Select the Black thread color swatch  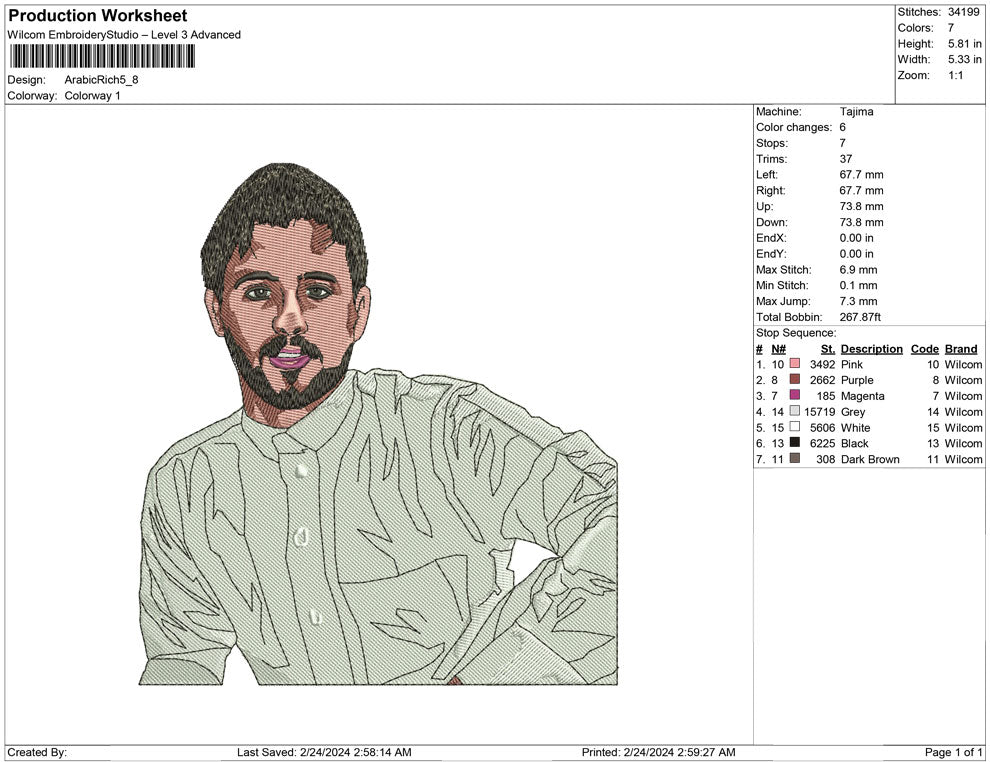795,443
